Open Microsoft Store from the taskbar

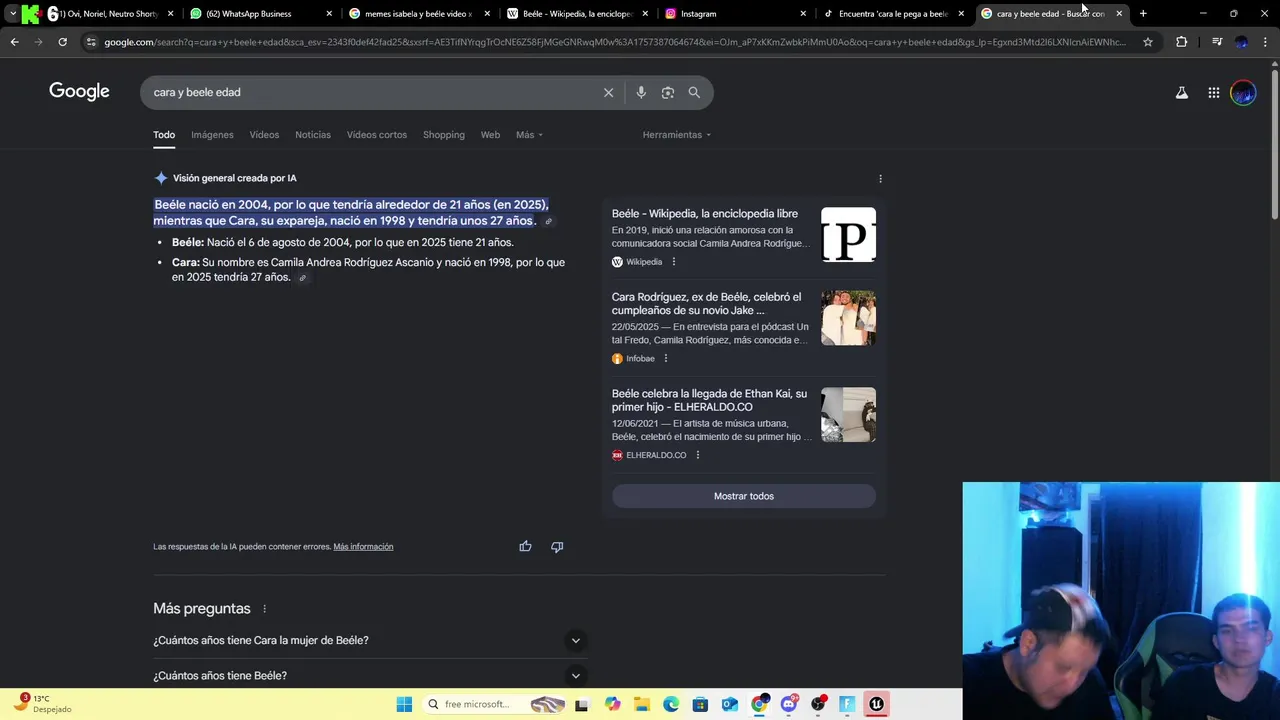point(700,704)
